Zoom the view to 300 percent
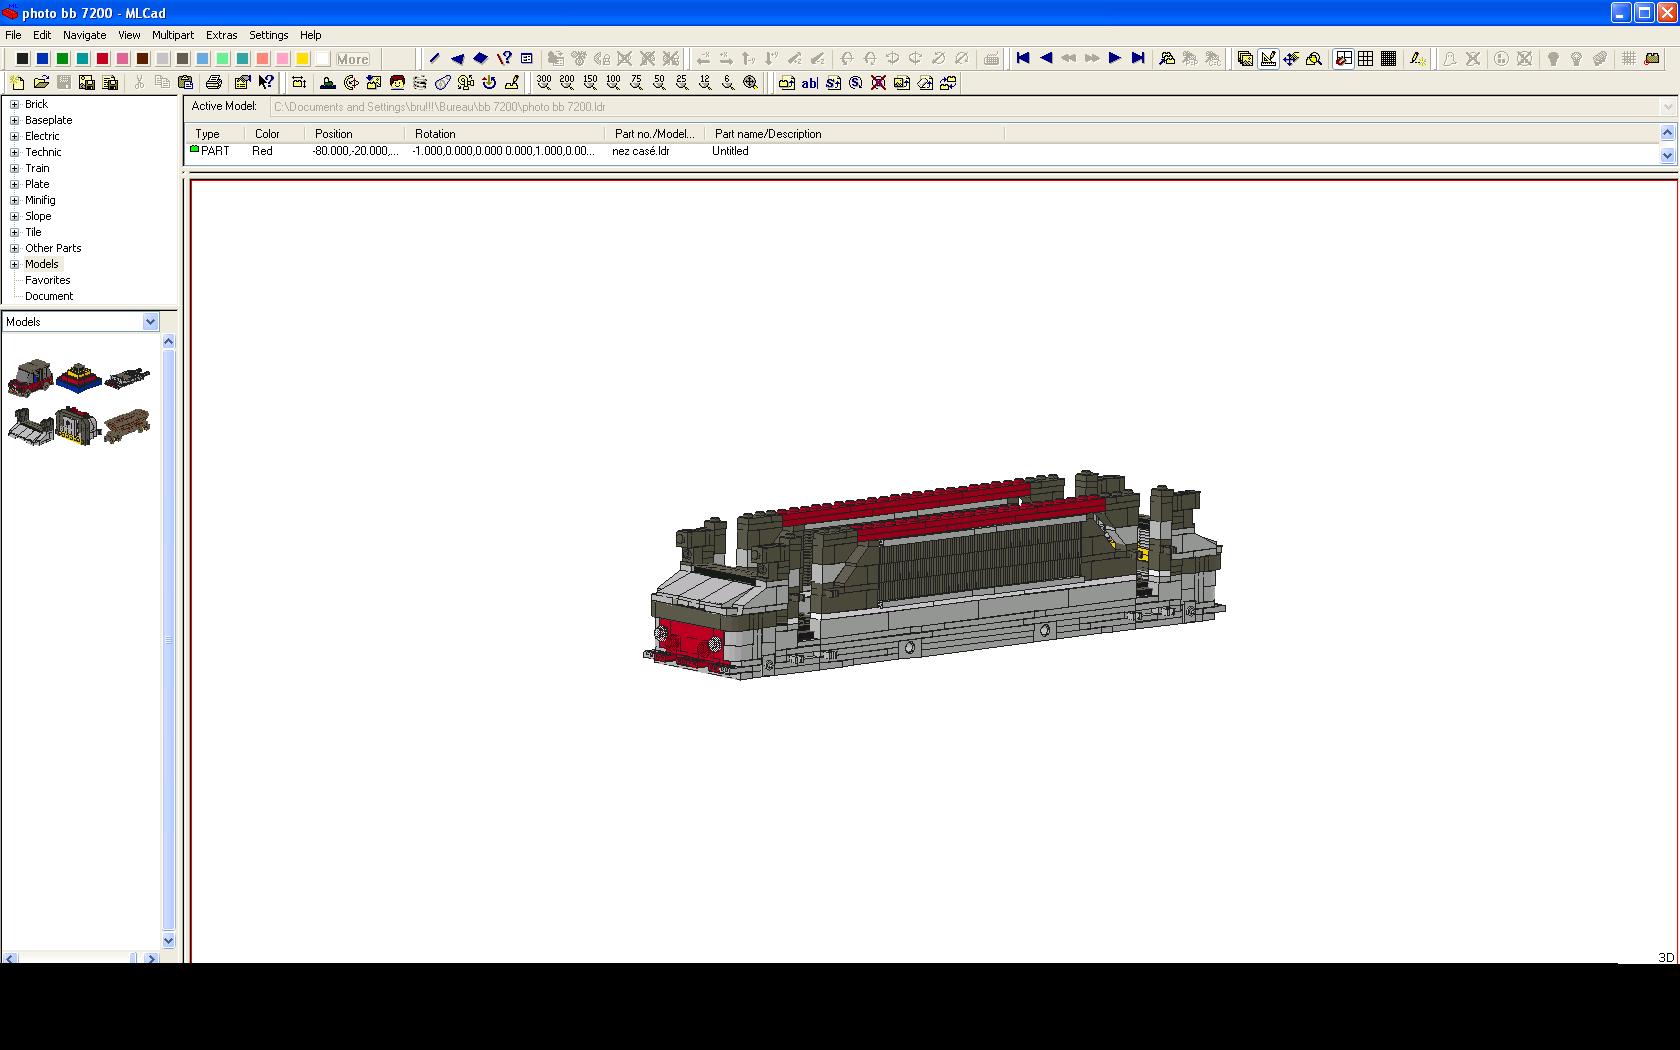 click(544, 83)
